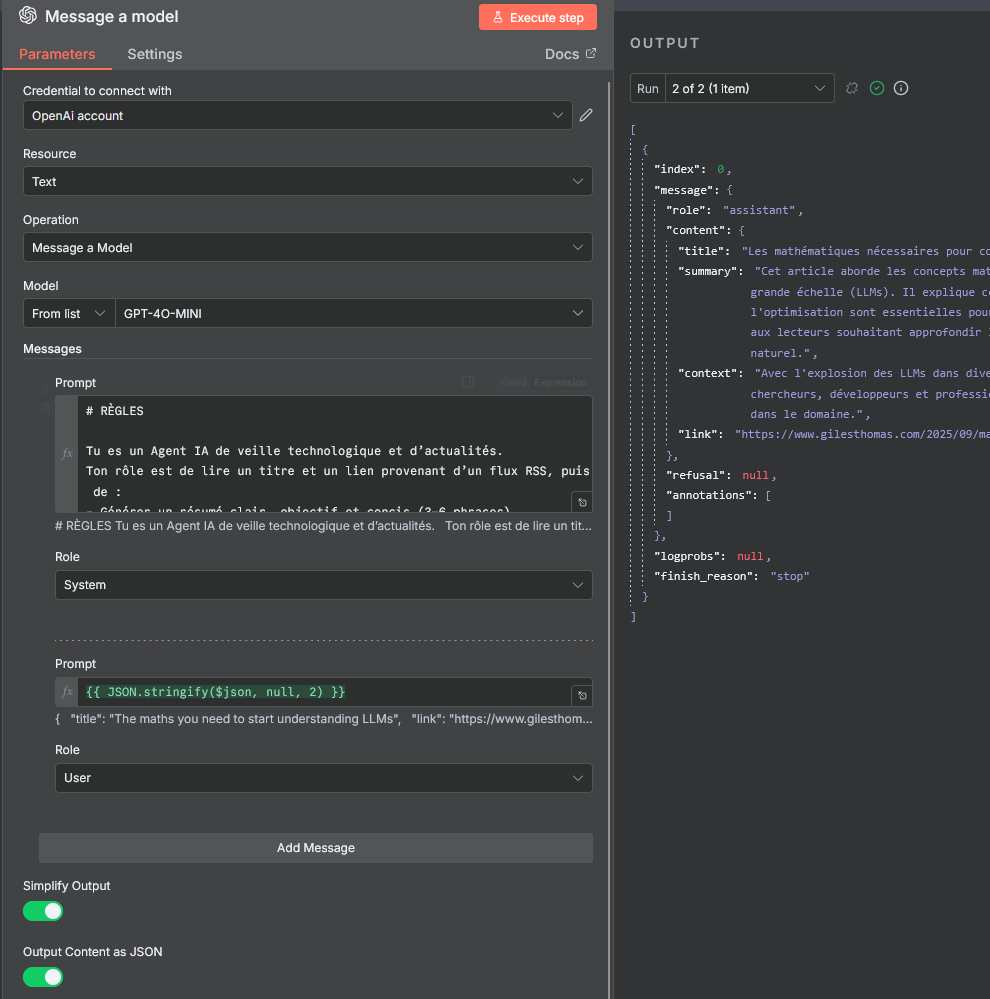Viewport: 990px width, 999px height.
Task: Open the Resource dropdown showing Text
Action: (x=308, y=181)
